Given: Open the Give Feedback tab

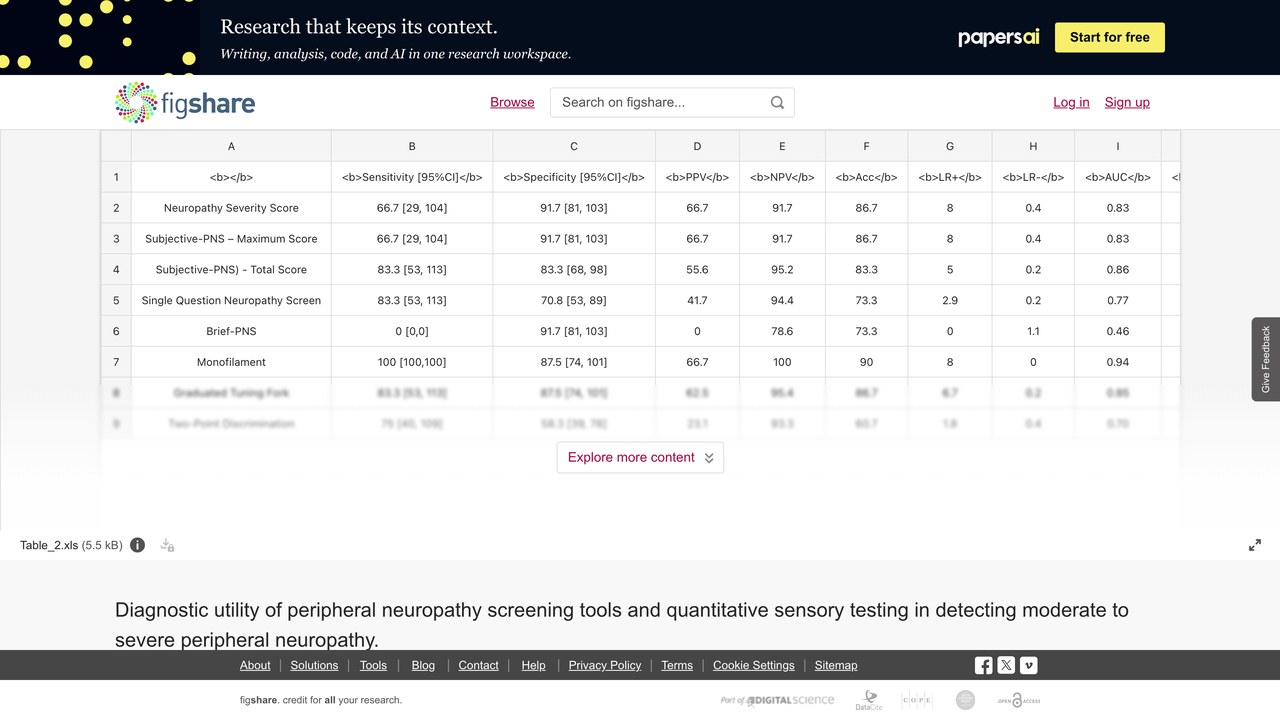Looking at the screenshot, I should pyautogui.click(x=1266, y=359).
